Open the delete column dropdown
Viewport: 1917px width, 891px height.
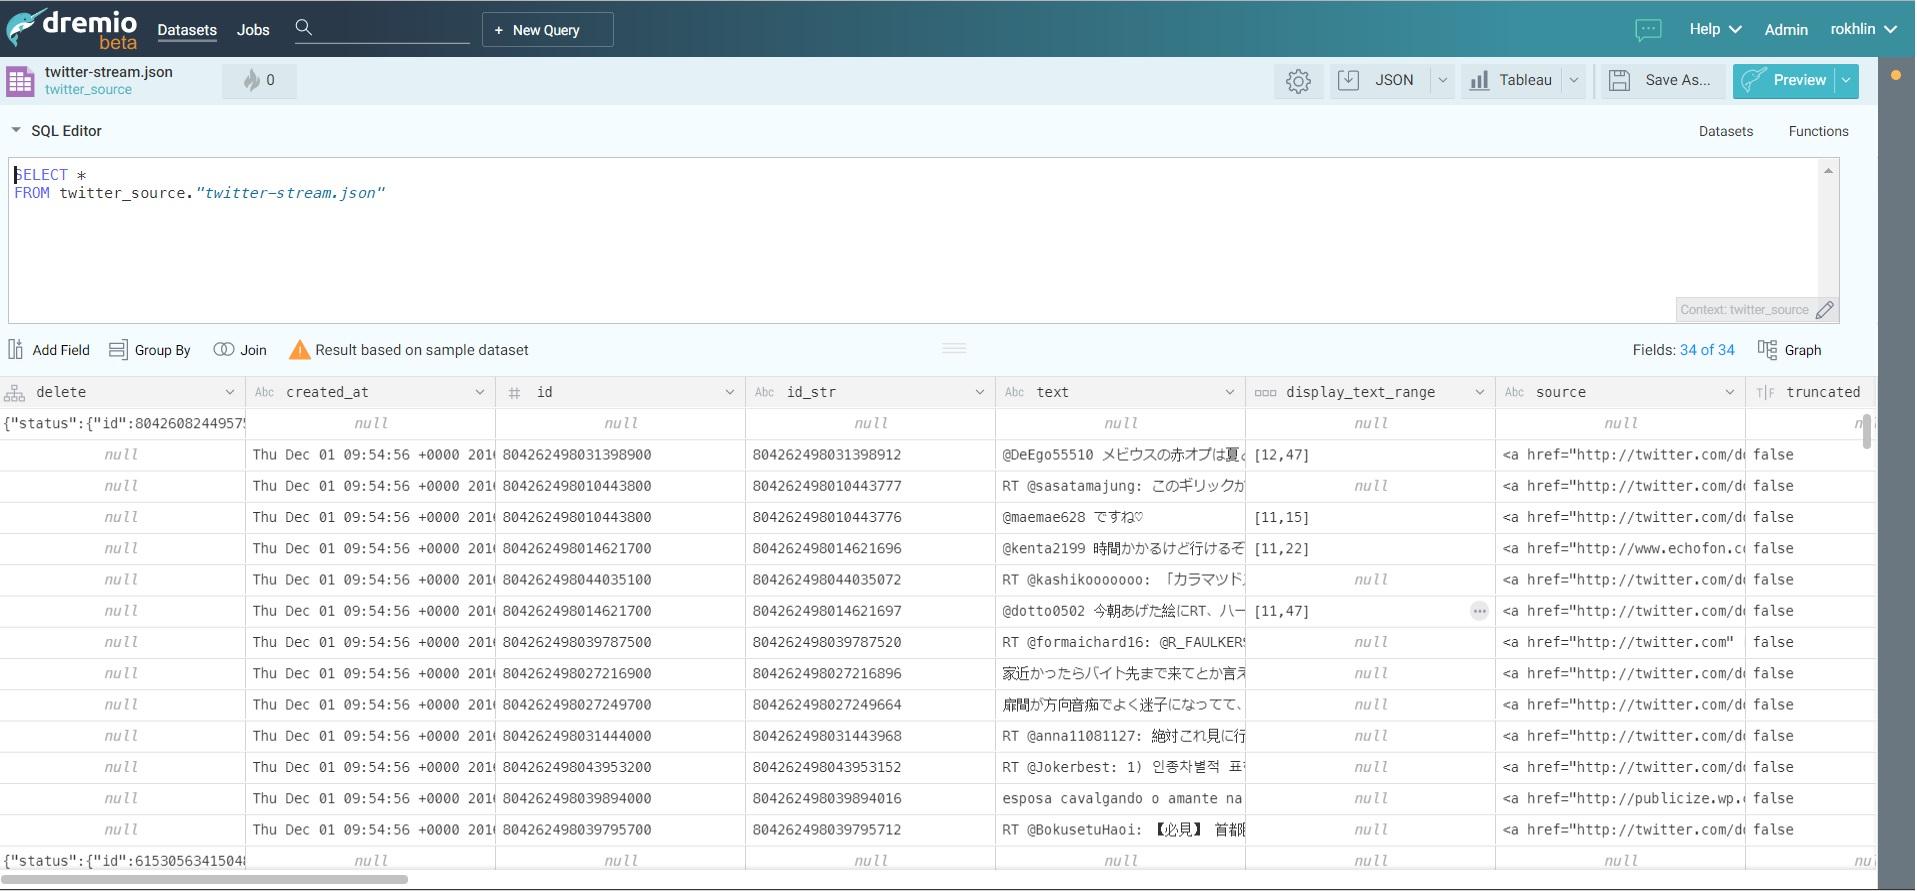pyautogui.click(x=229, y=392)
